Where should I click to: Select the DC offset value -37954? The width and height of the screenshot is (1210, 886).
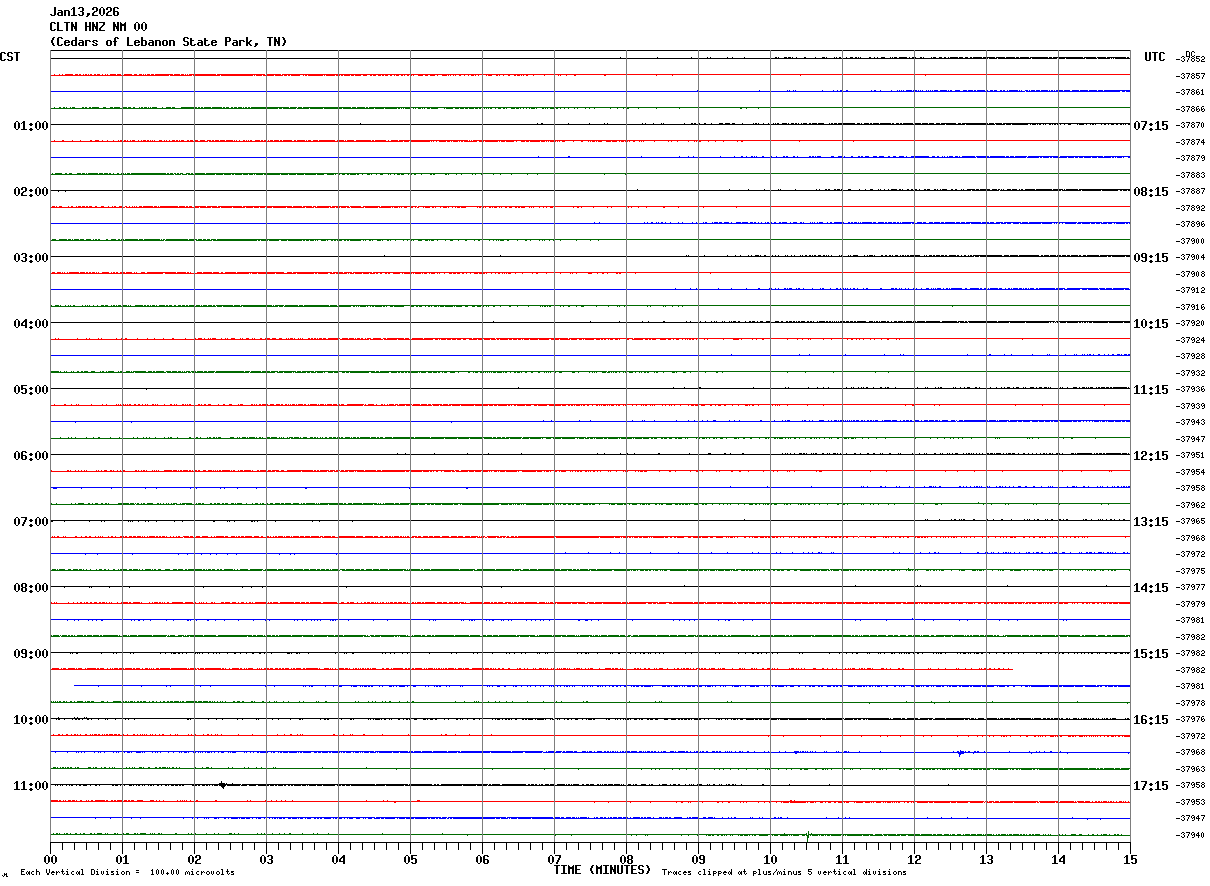click(1190, 472)
